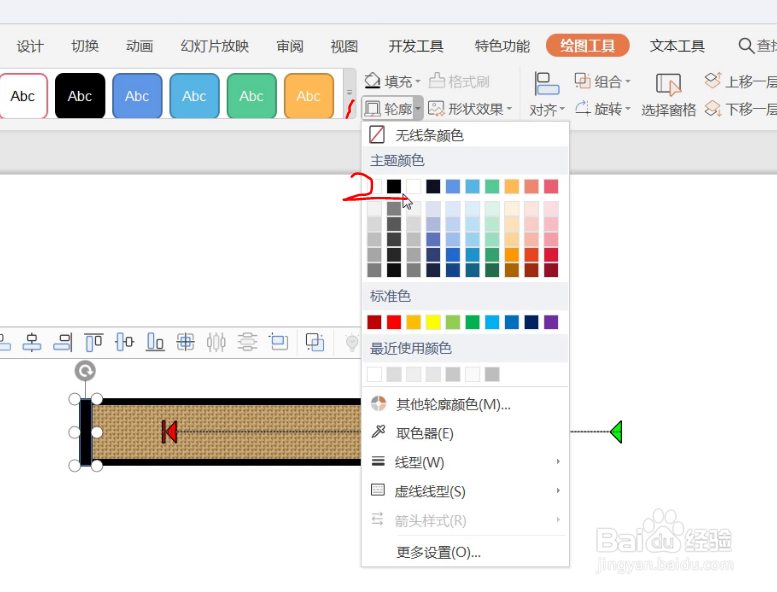Click the rotation handle above shape

tap(85, 371)
